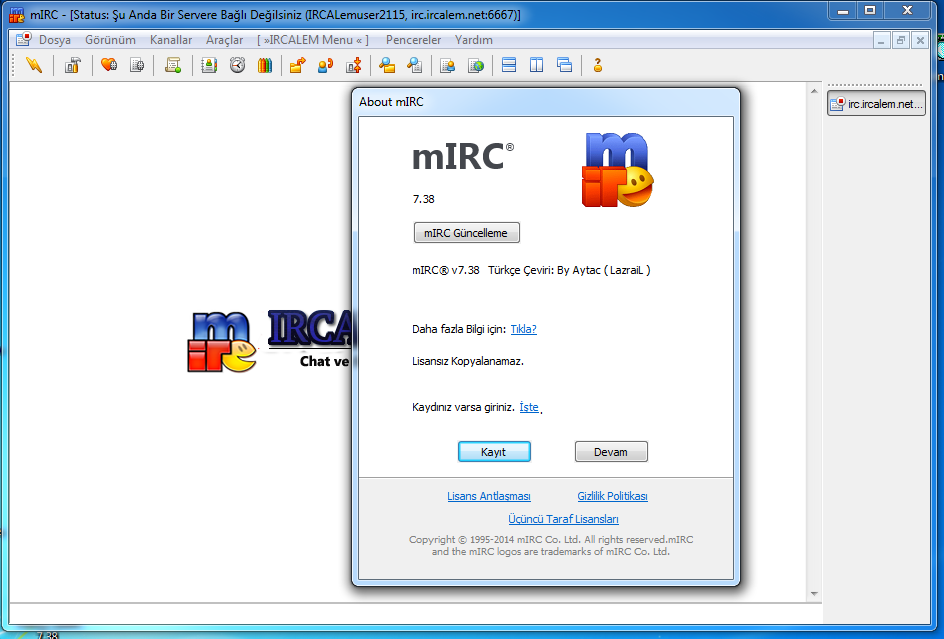This screenshot has width=944, height=639.
Task: Click the Timer alarm clock icon
Action: 237,65
